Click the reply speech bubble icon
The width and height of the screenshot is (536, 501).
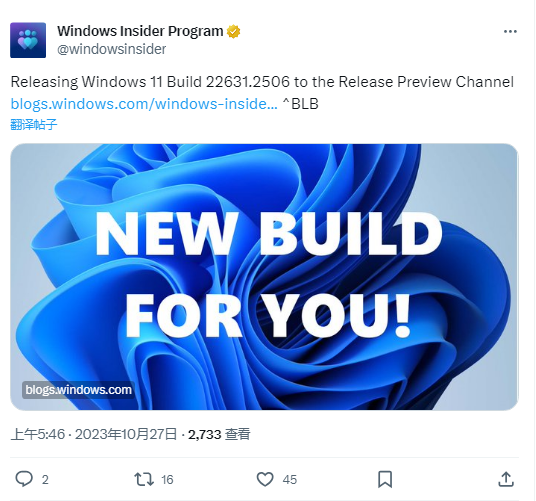(24, 479)
